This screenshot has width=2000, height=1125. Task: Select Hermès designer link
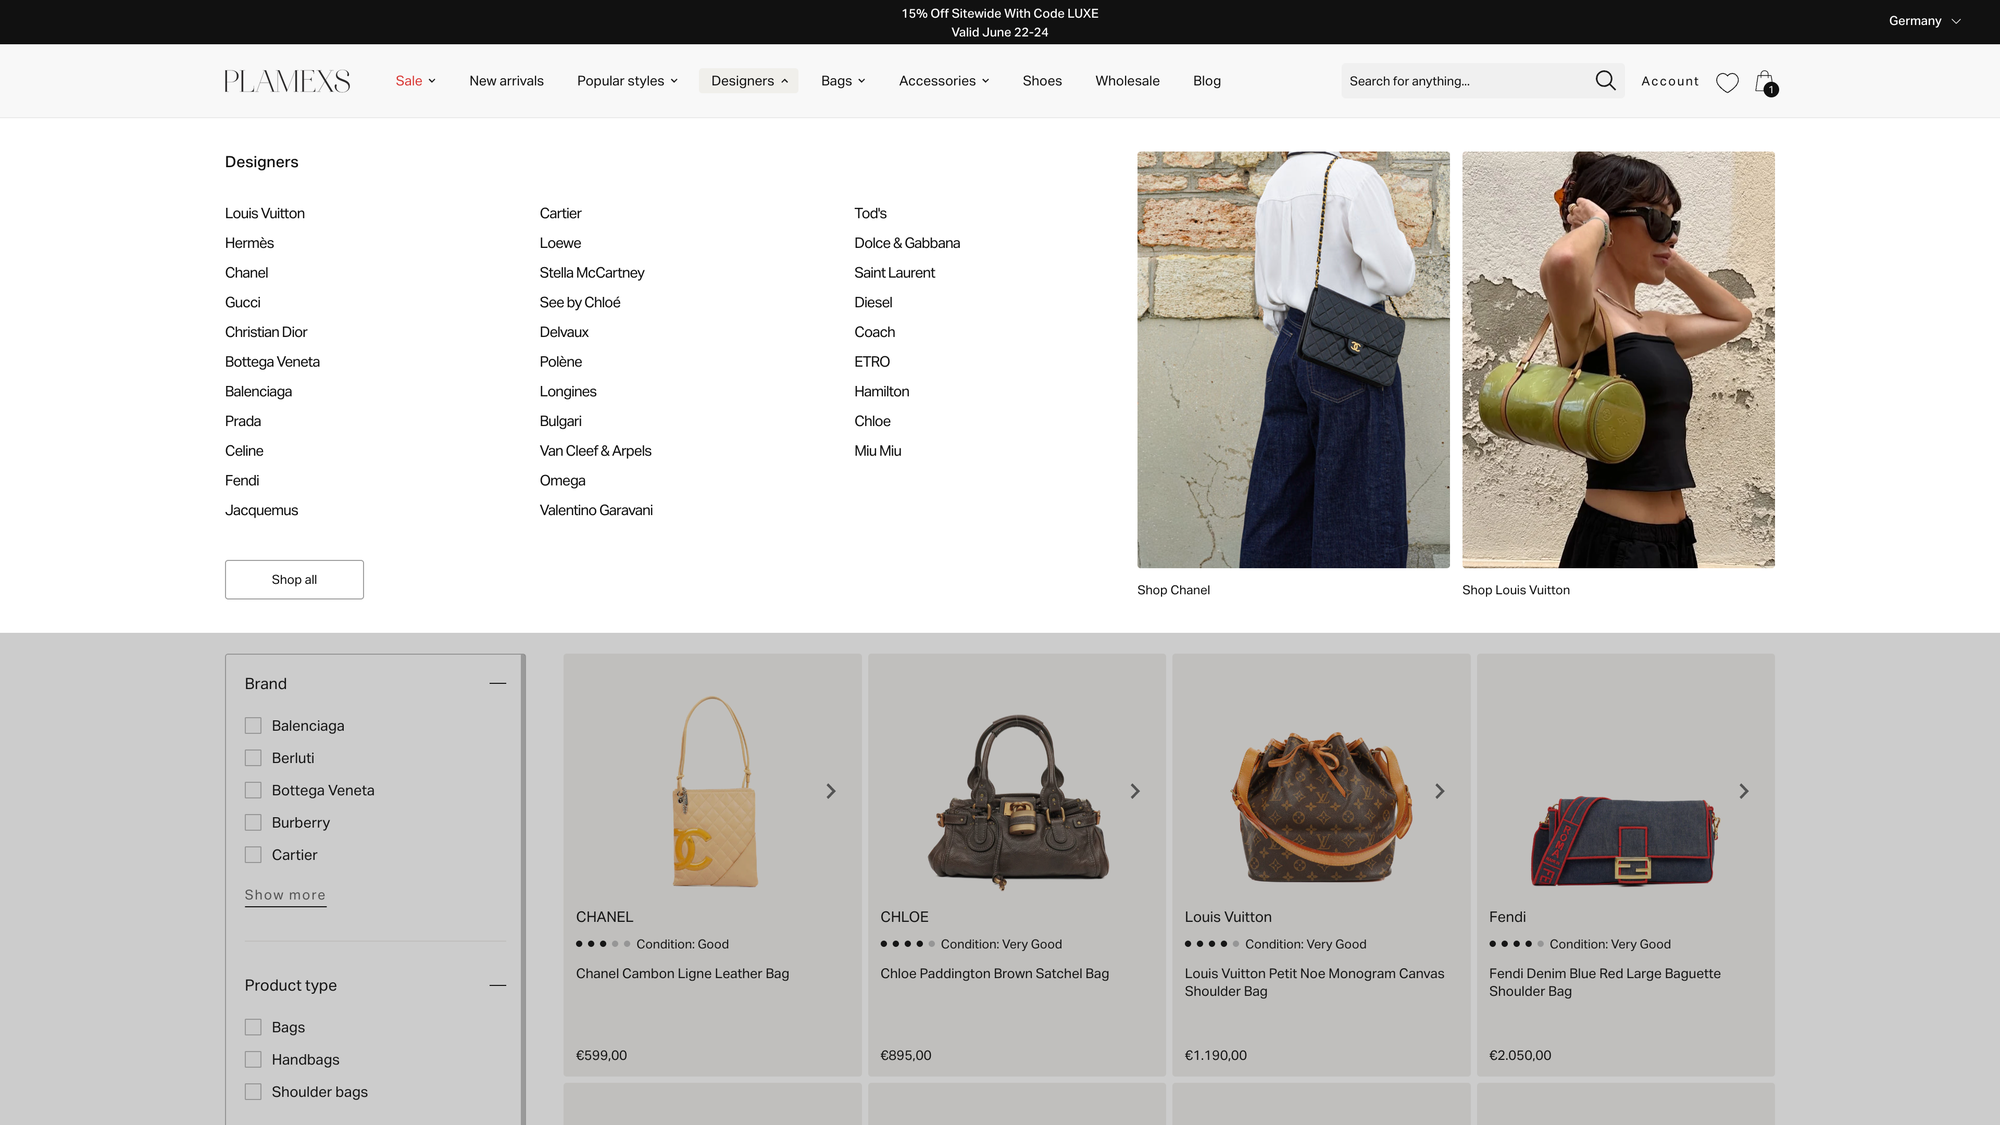point(249,243)
